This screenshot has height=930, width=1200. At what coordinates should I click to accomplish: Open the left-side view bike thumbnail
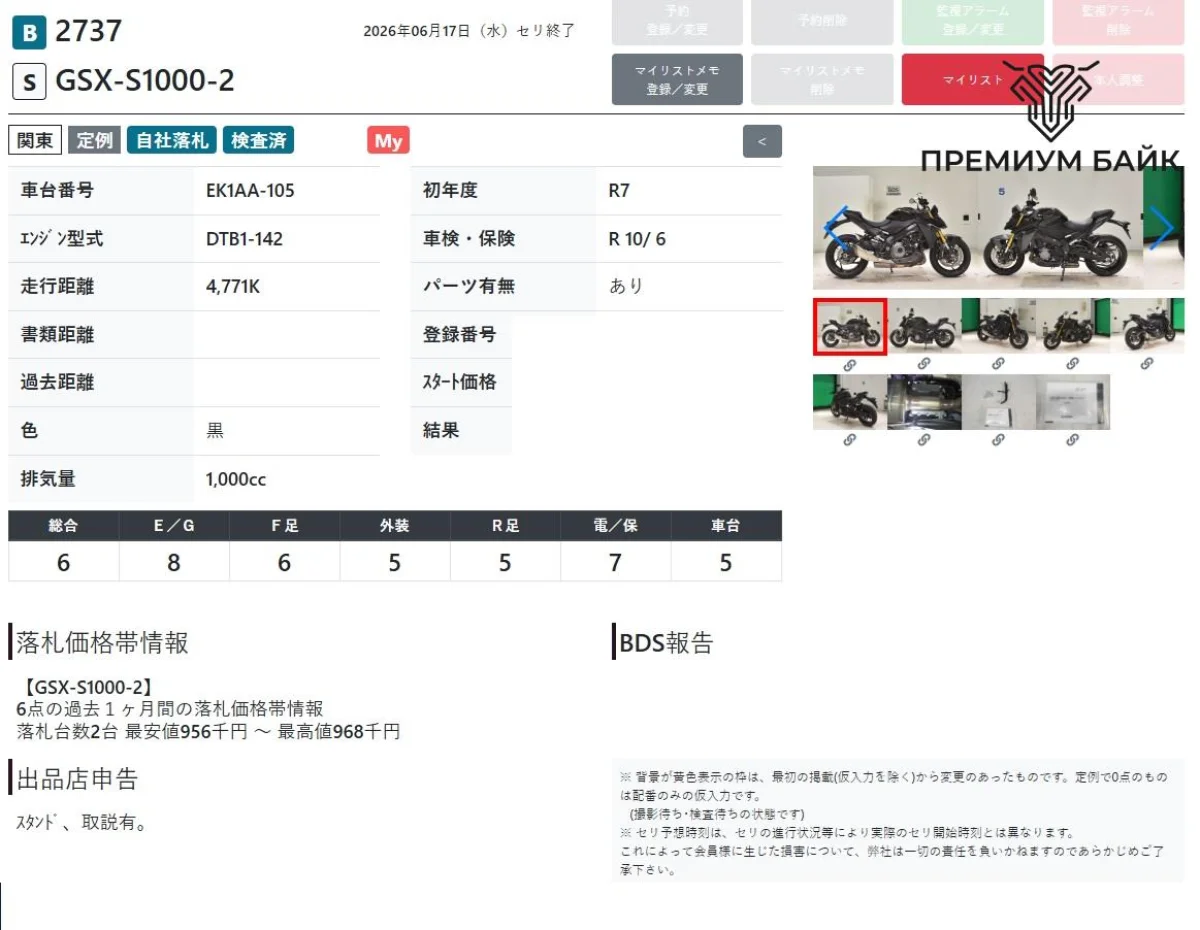924,326
